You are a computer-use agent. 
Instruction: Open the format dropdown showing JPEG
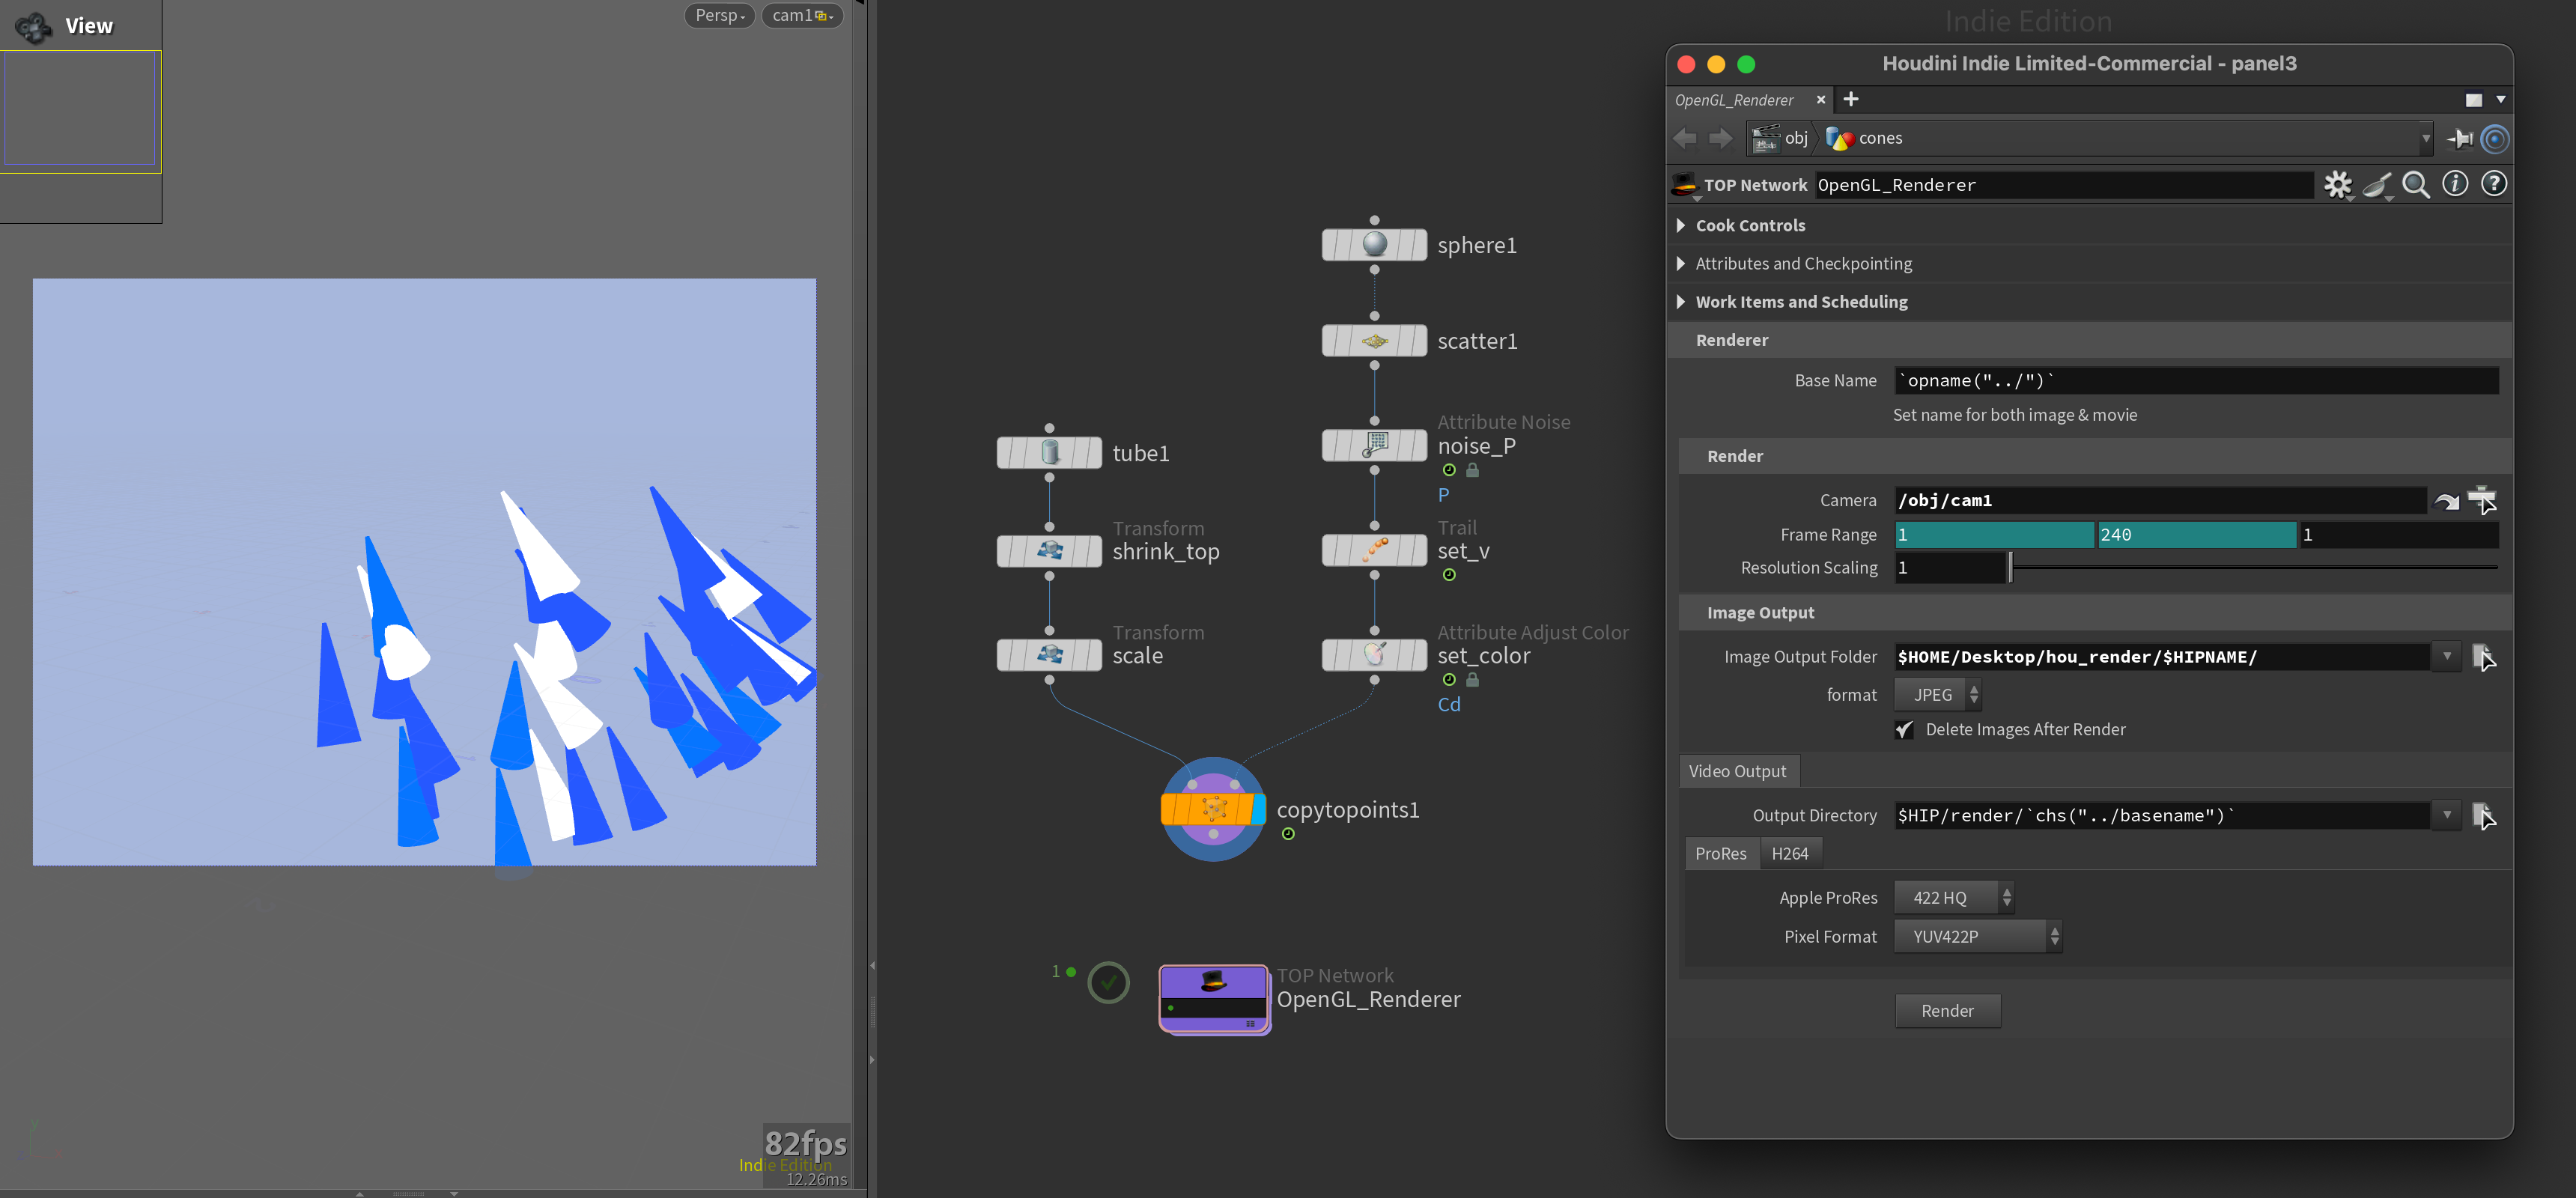[1936, 693]
